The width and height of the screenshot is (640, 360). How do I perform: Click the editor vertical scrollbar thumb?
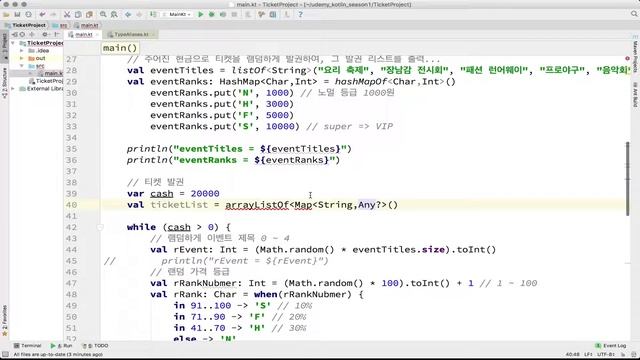click(627, 178)
